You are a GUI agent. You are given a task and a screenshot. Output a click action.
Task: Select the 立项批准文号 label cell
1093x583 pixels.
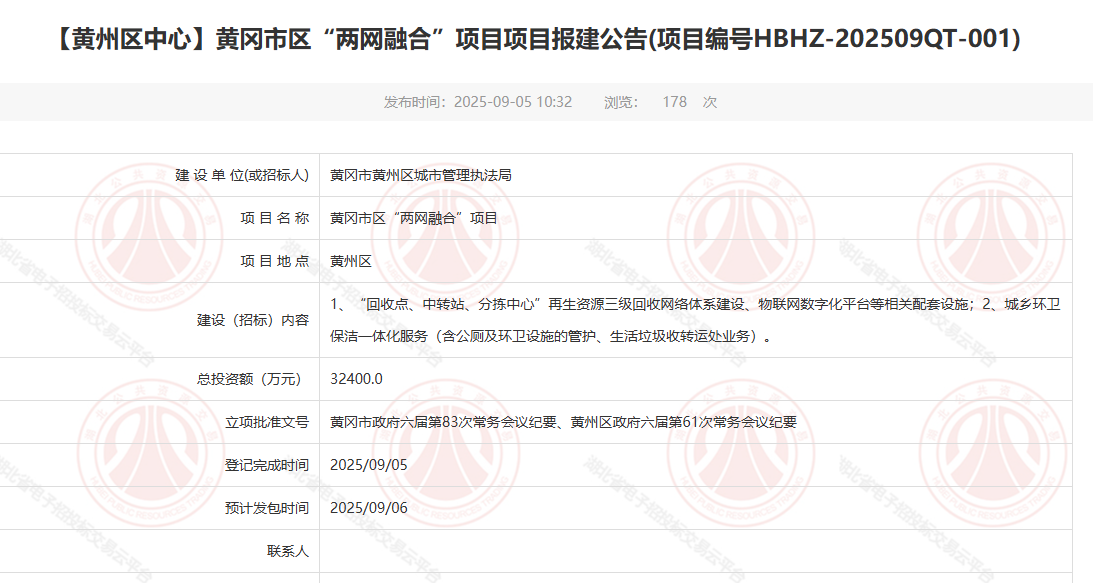267,422
